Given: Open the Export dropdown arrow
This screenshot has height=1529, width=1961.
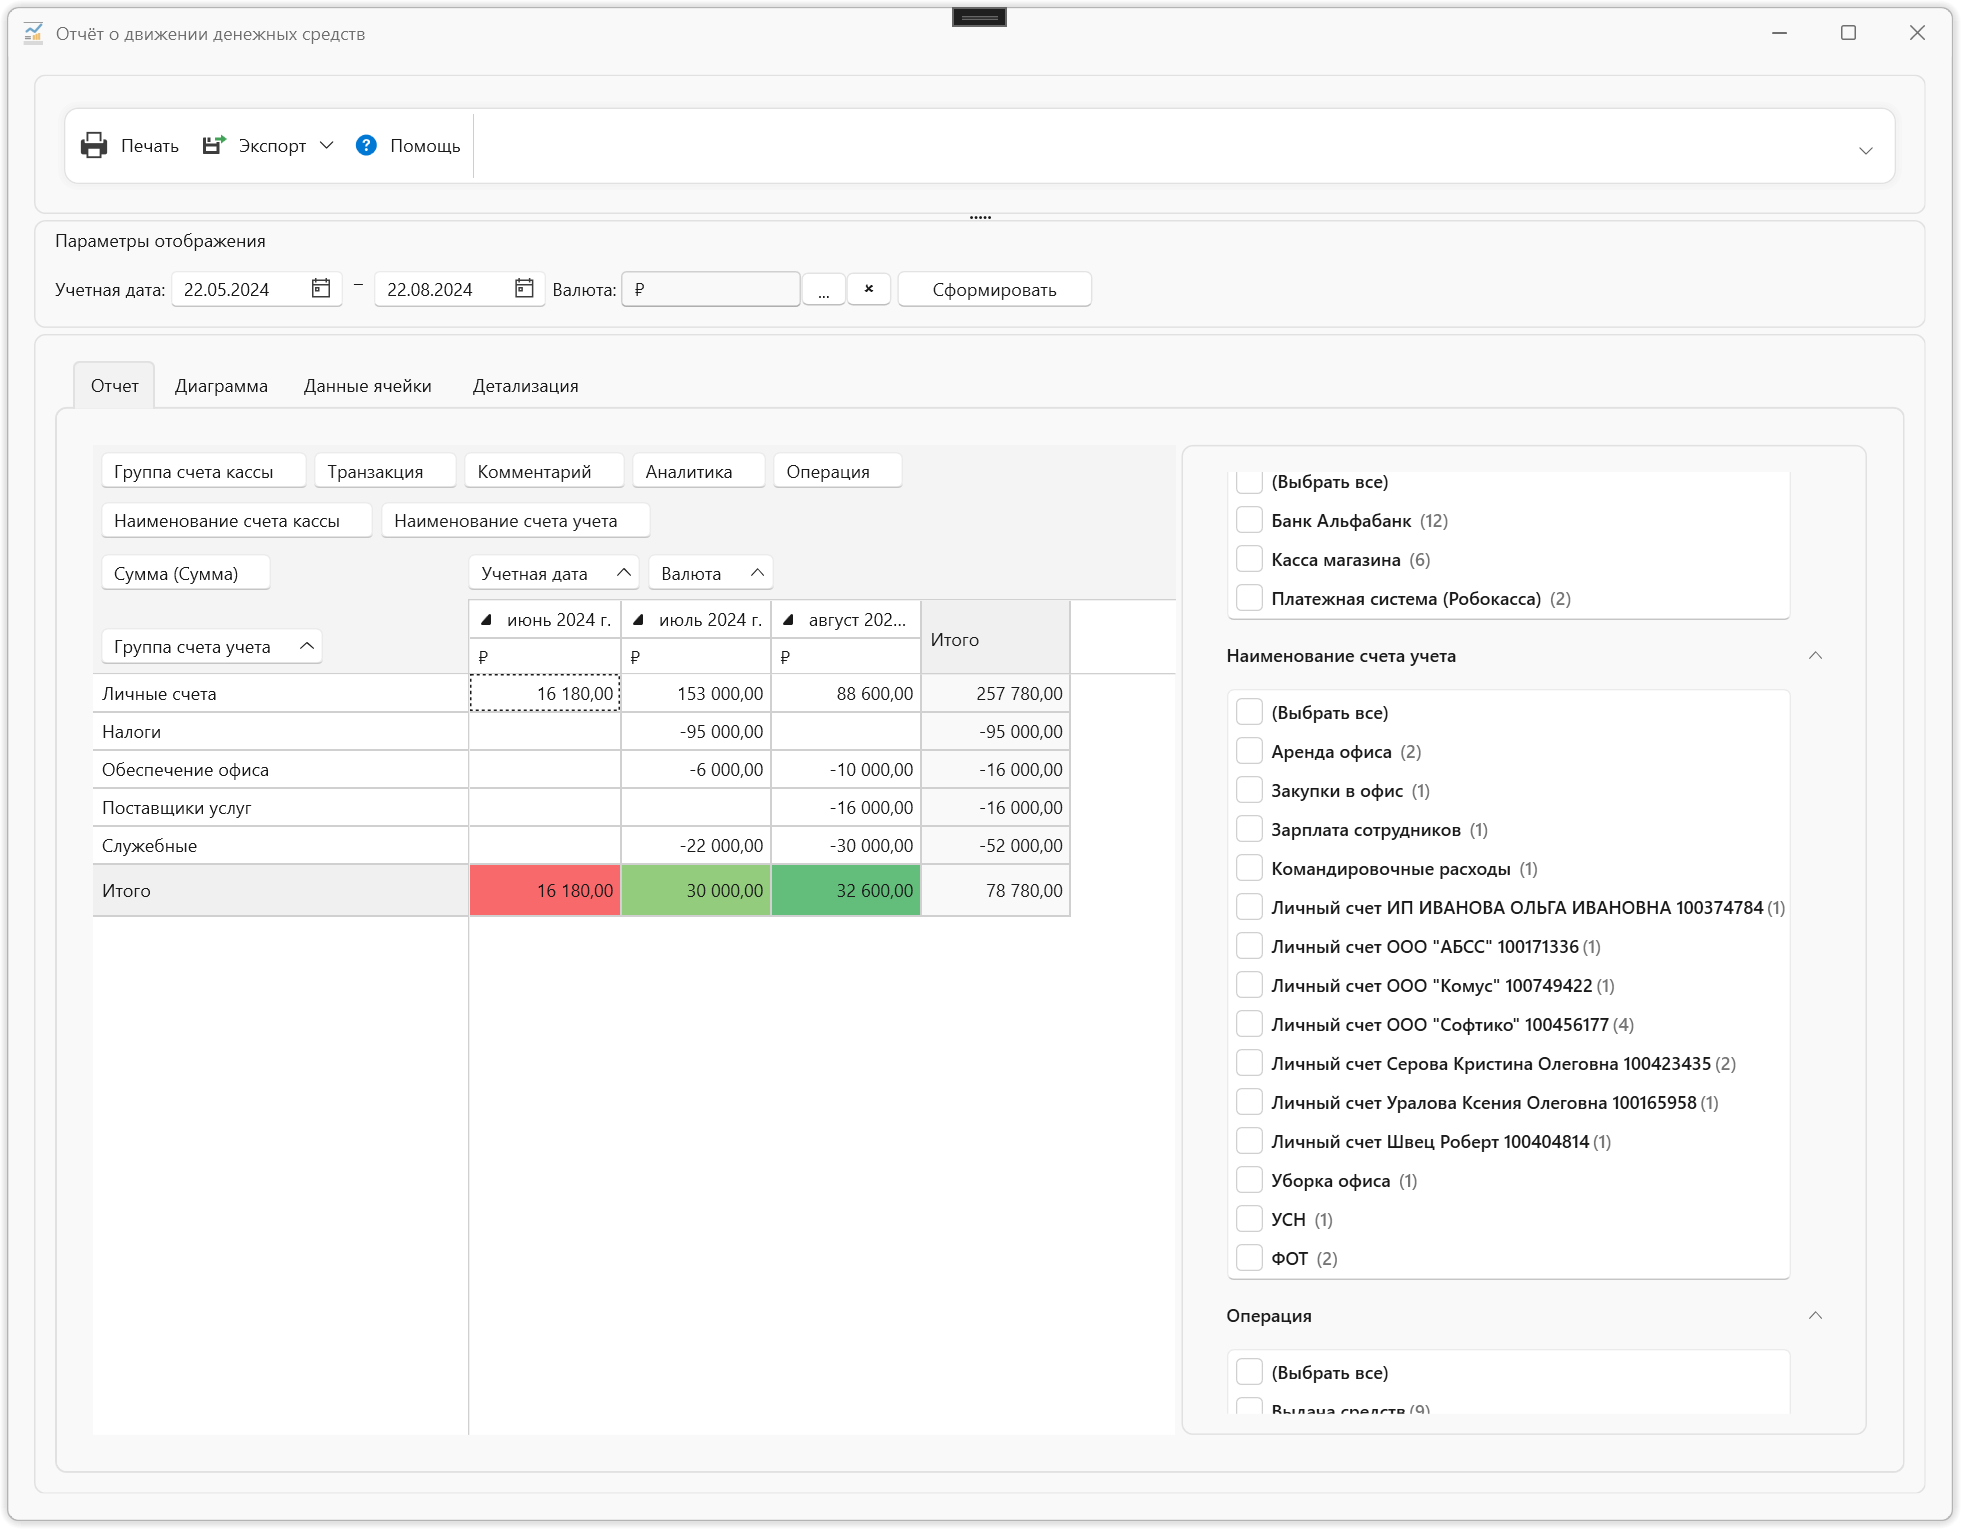Looking at the screenshot, I should (x=326, y=145).
